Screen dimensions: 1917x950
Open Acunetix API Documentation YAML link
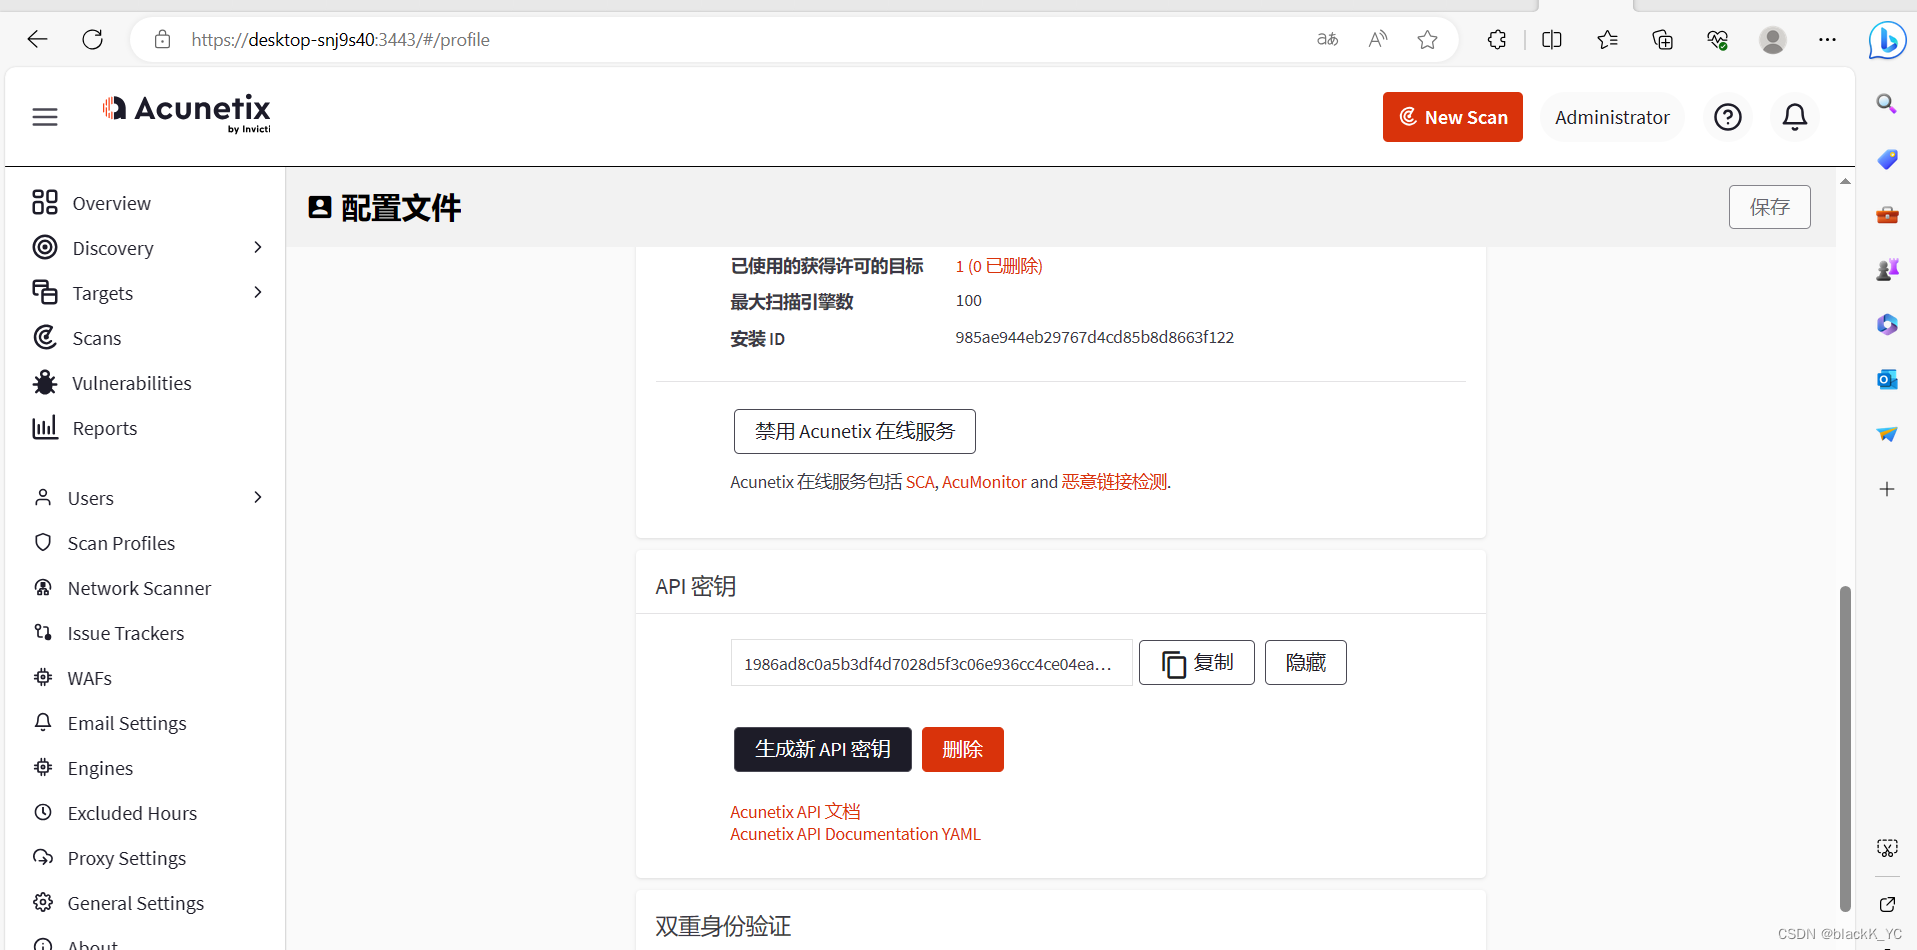(x=855, y=834)
